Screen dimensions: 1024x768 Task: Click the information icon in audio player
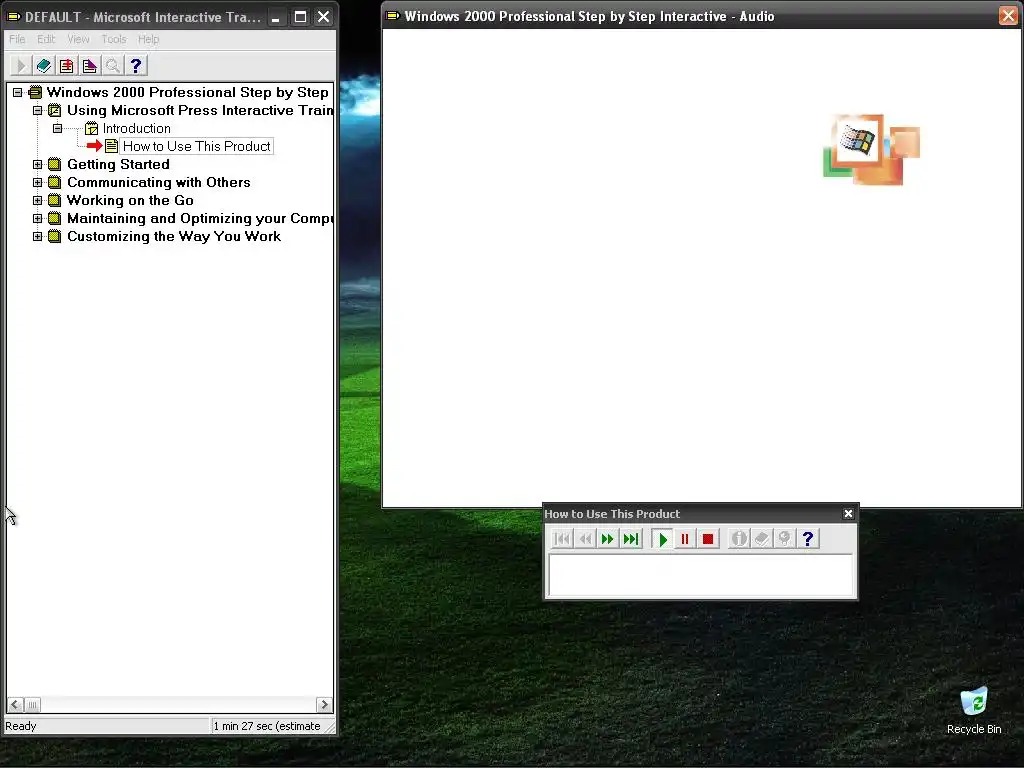pyautogui.click(x=739, y=539)
